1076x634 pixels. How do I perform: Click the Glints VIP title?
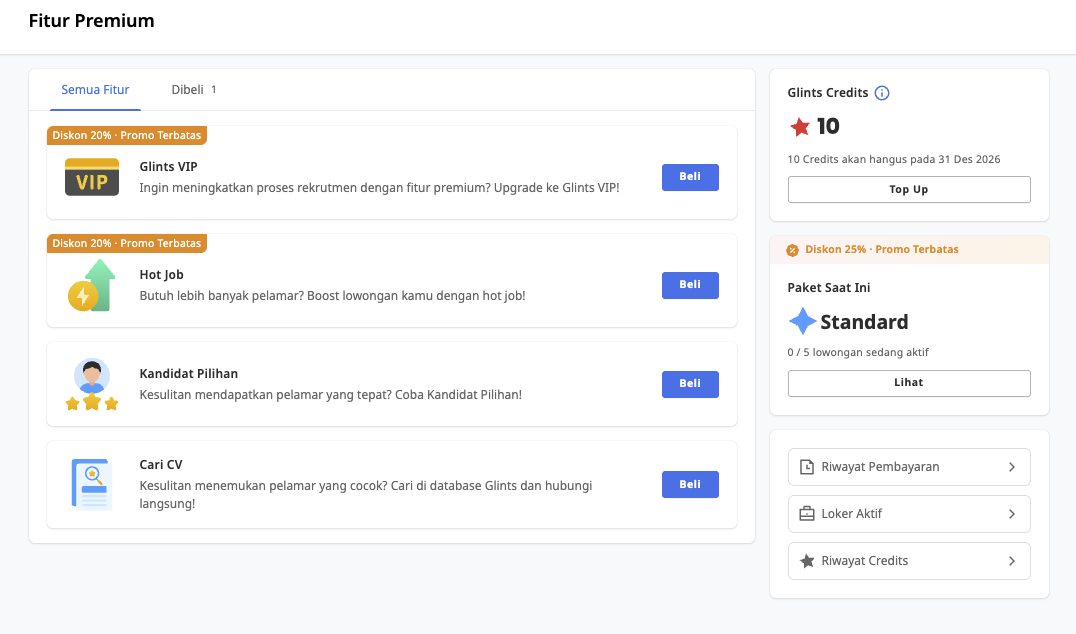[168, 167]
